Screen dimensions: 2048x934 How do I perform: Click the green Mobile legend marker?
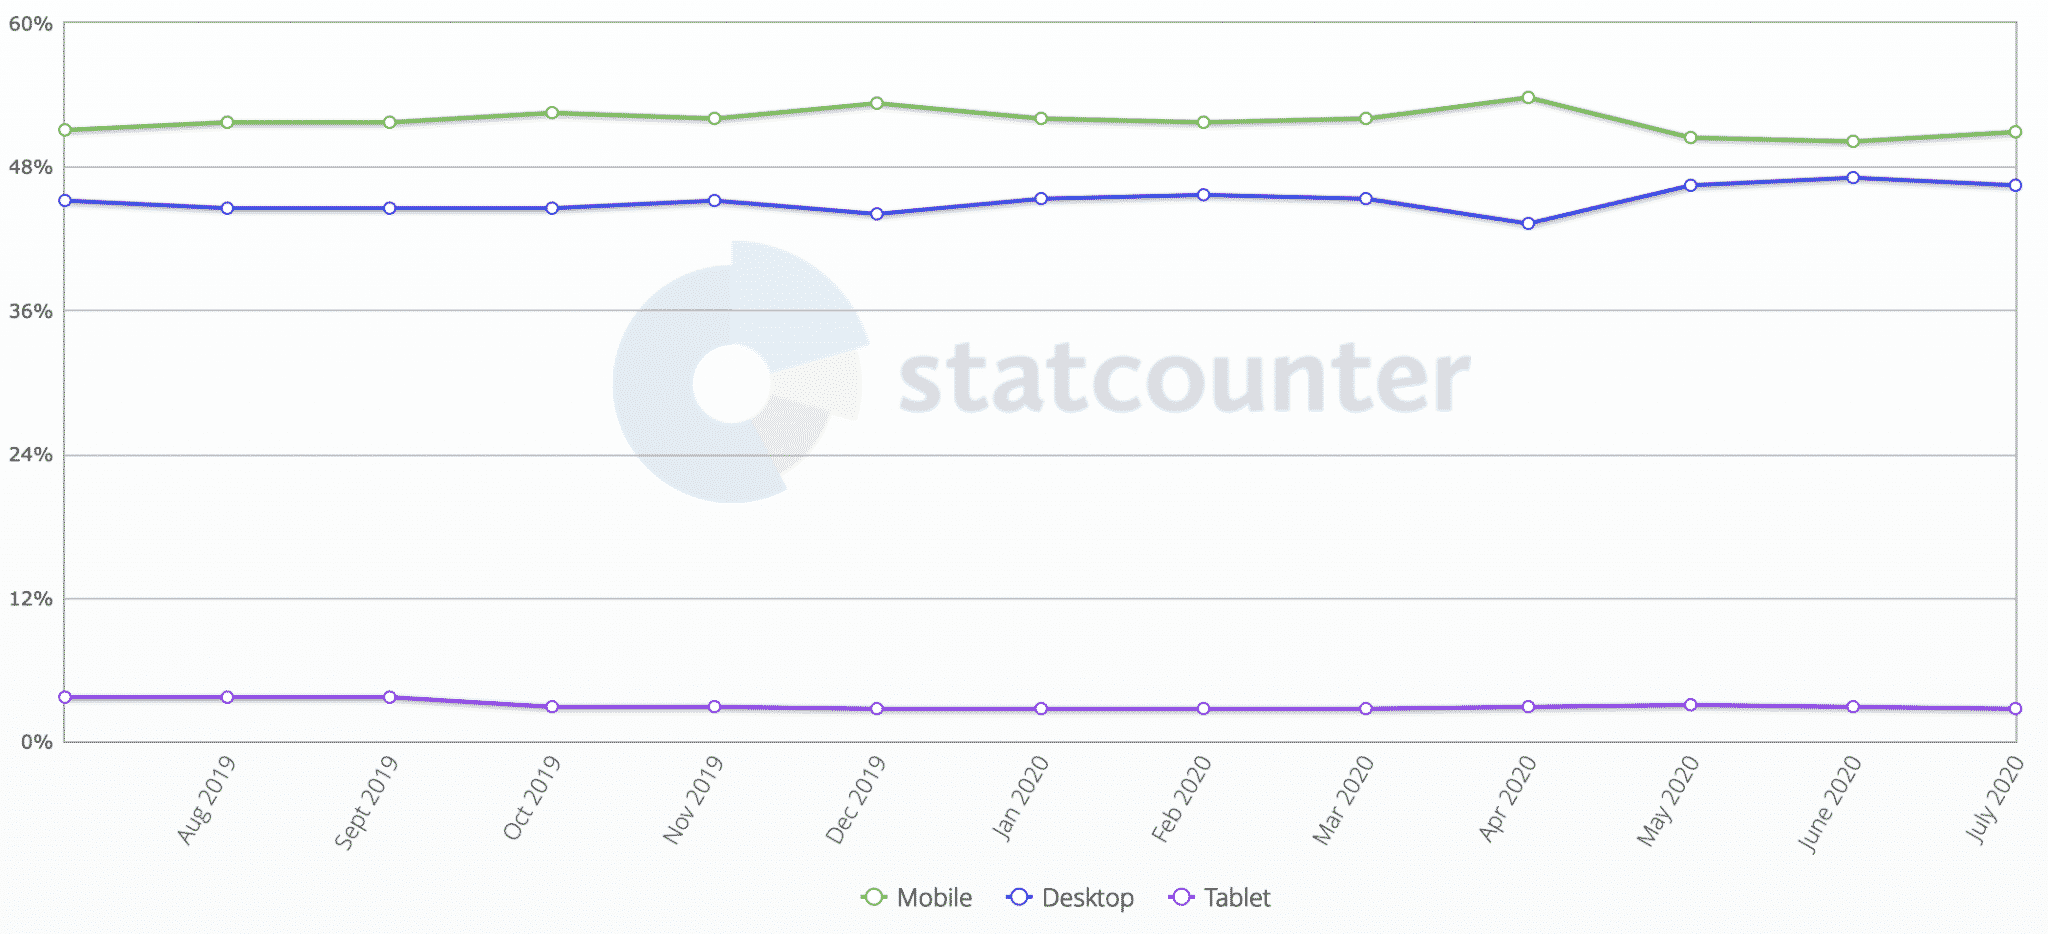click(x=873, y=897)
